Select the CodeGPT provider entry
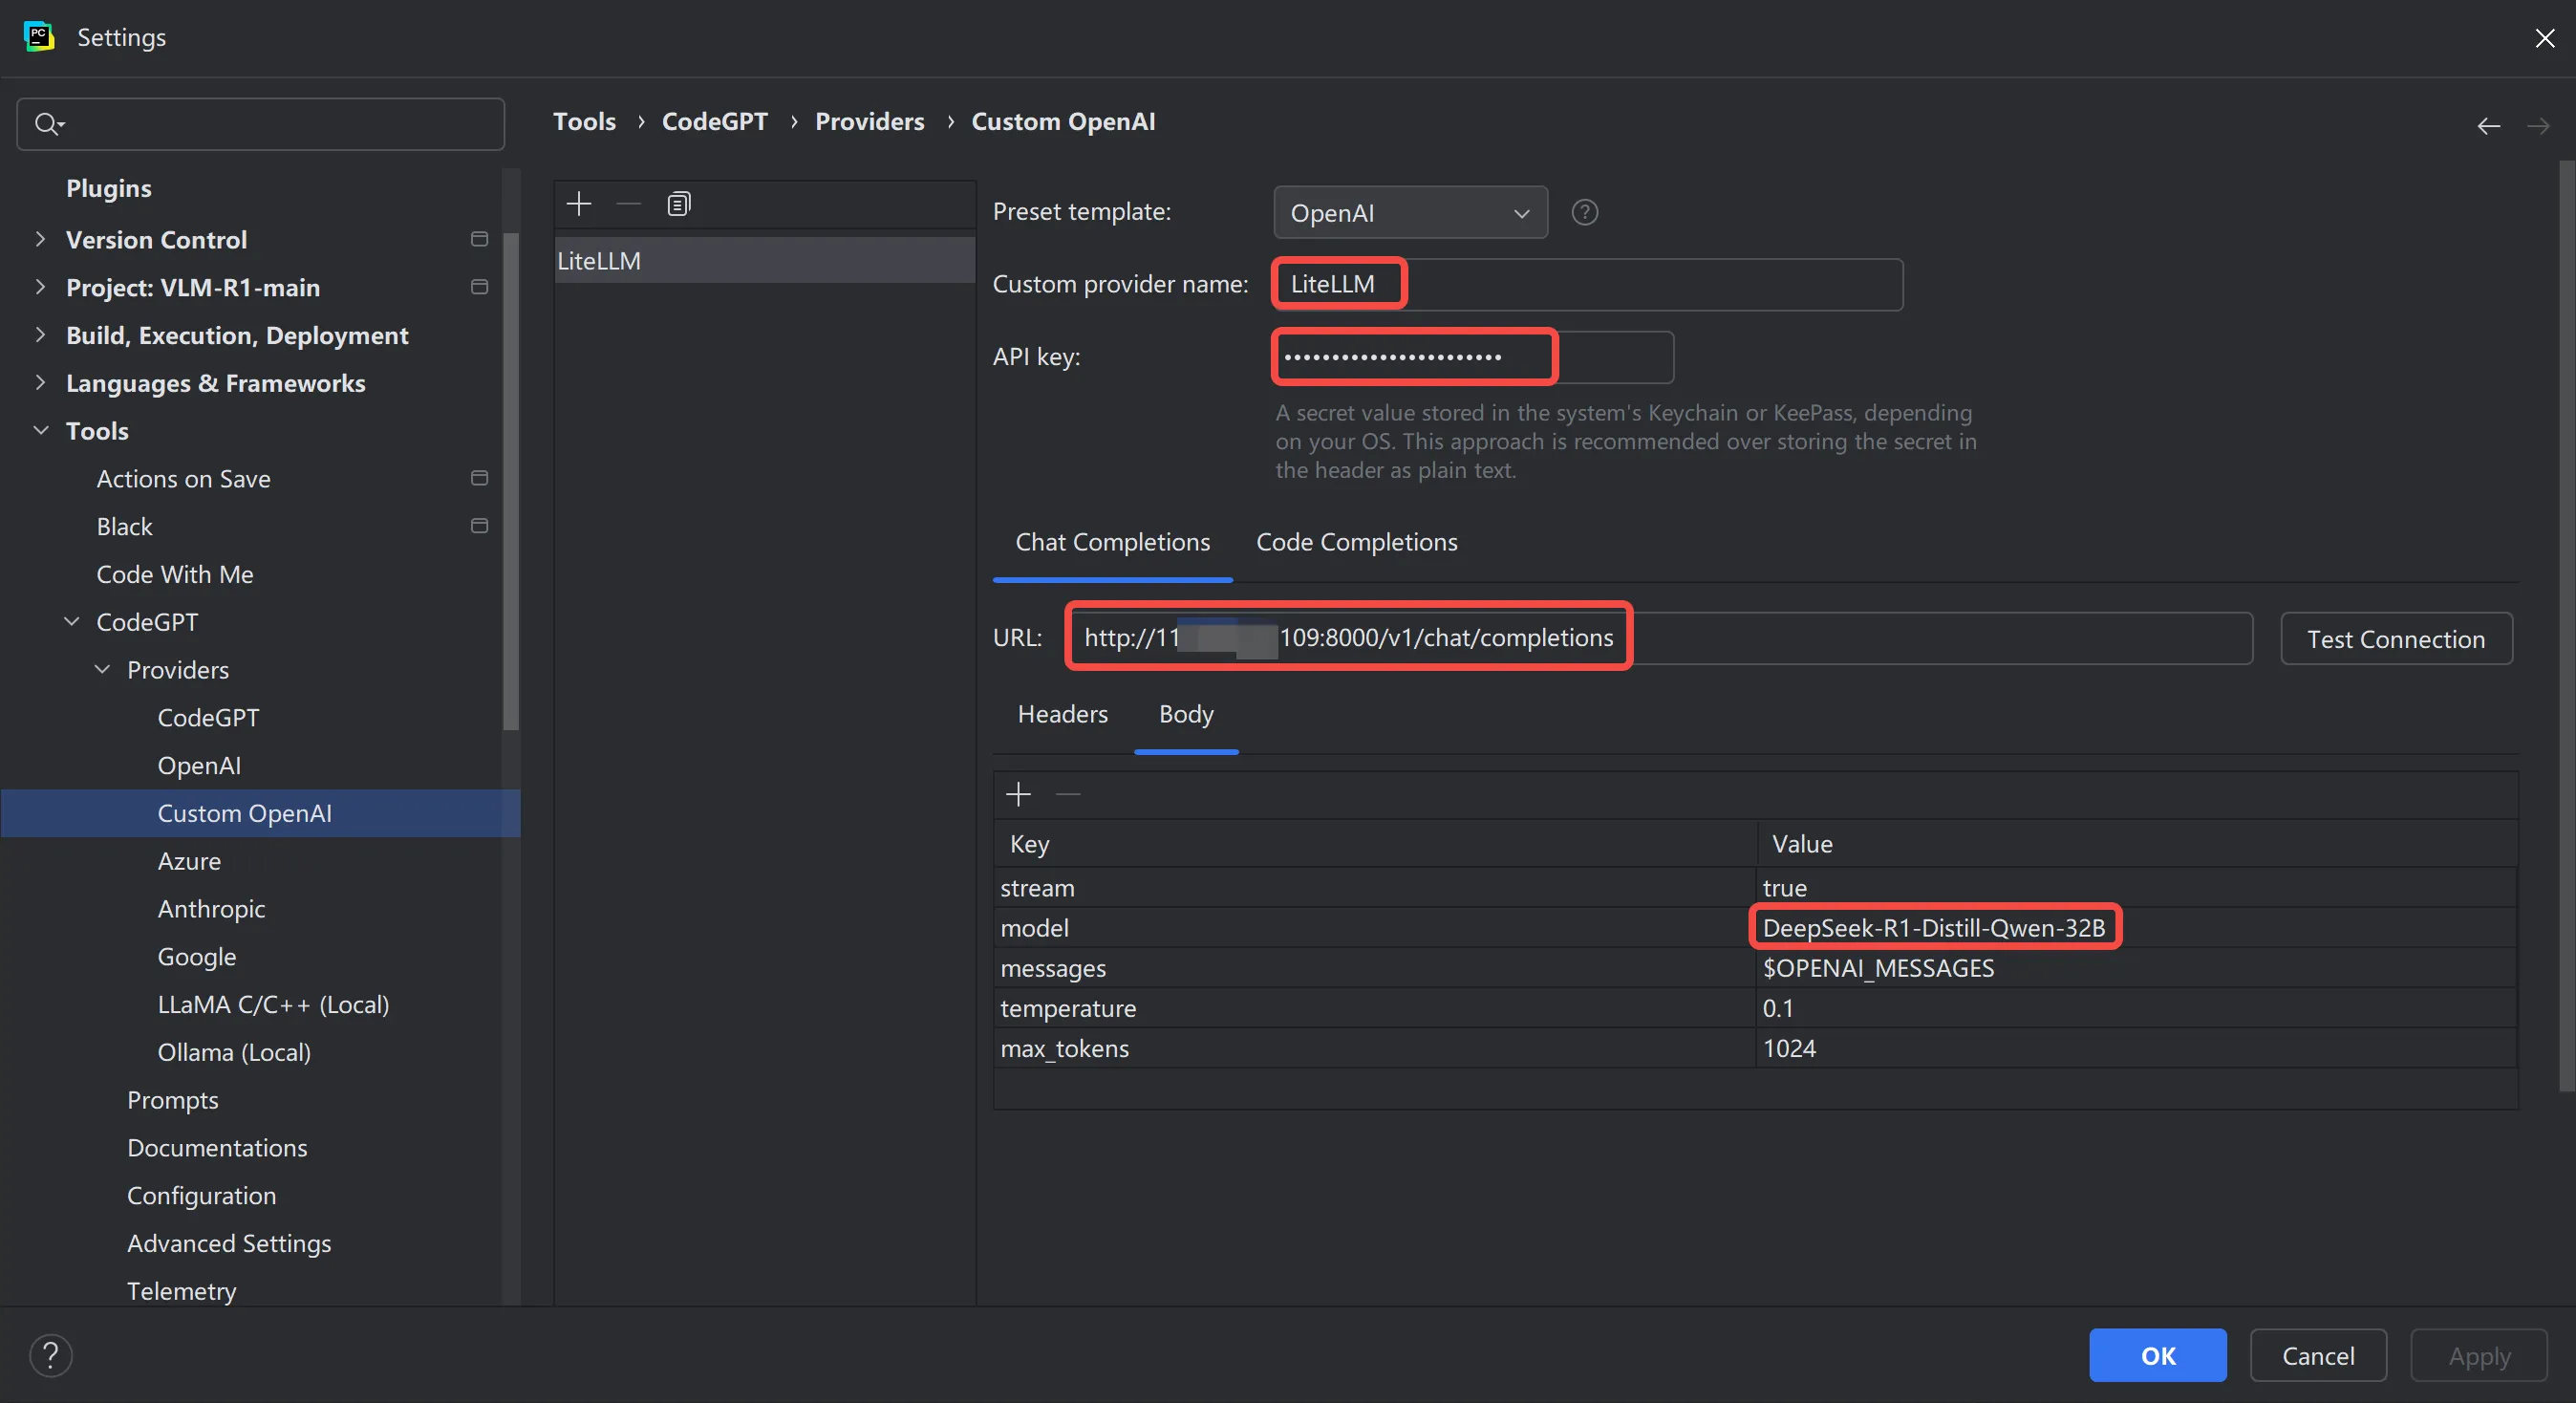The height and width of the screenshot is (1403, 2576). point(208,718)
